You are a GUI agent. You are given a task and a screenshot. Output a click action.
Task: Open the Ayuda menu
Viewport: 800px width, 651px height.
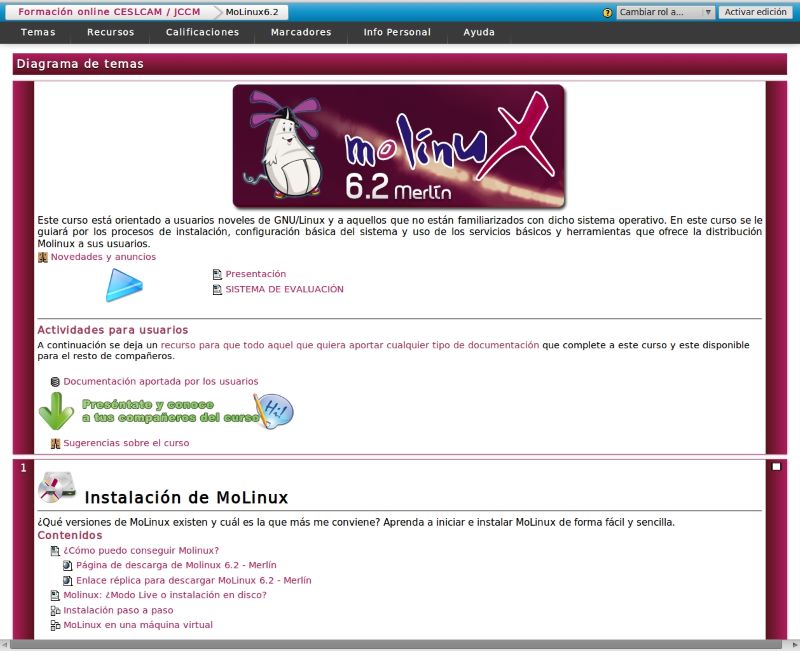[x=479, y=32]
